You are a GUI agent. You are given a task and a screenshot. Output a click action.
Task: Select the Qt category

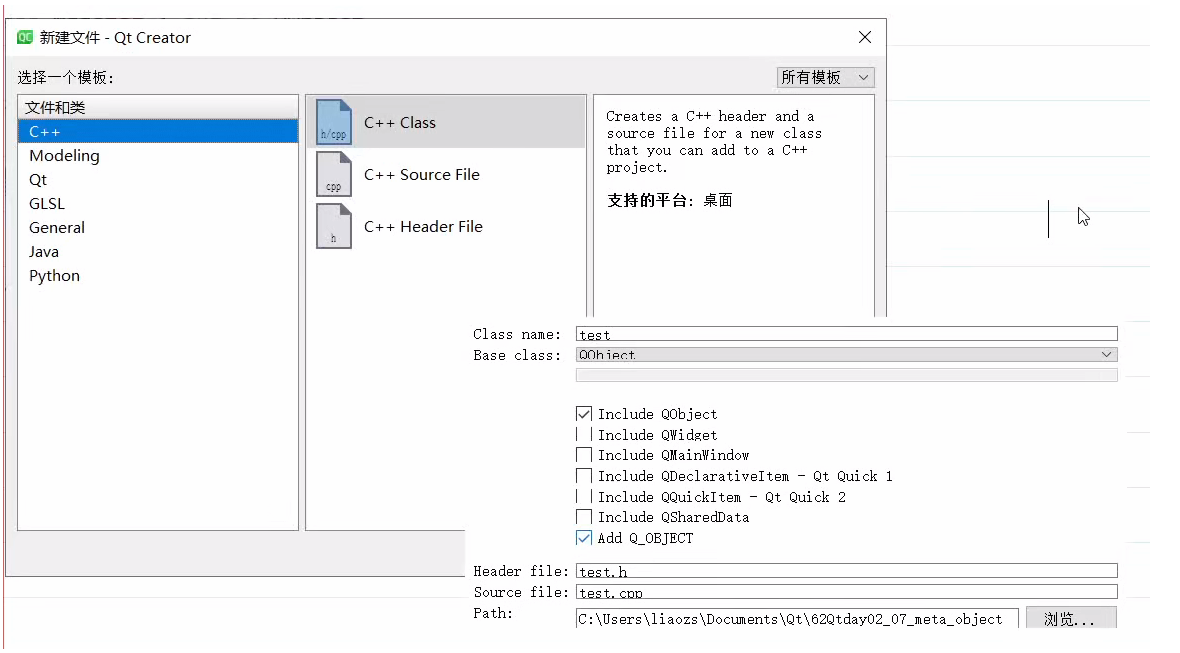tap(158, 180)
